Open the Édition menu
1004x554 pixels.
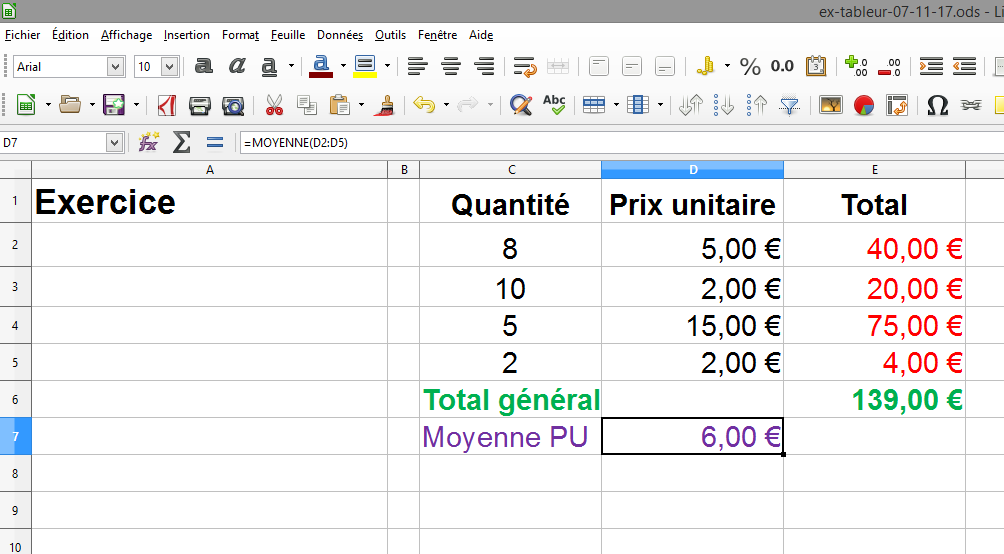[x=70, y=35]
